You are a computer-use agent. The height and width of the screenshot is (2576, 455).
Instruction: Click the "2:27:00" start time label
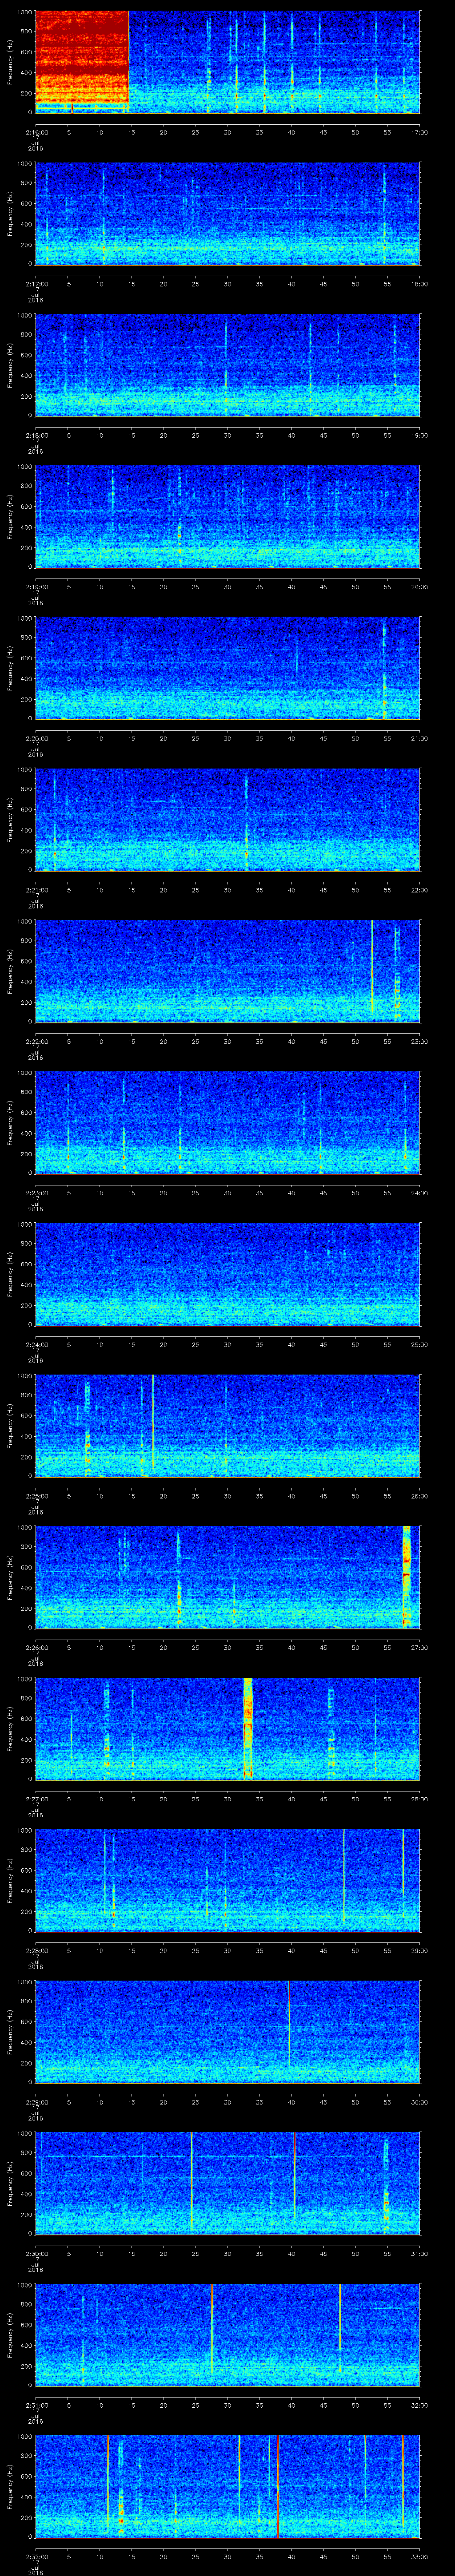click(36, 1799)
